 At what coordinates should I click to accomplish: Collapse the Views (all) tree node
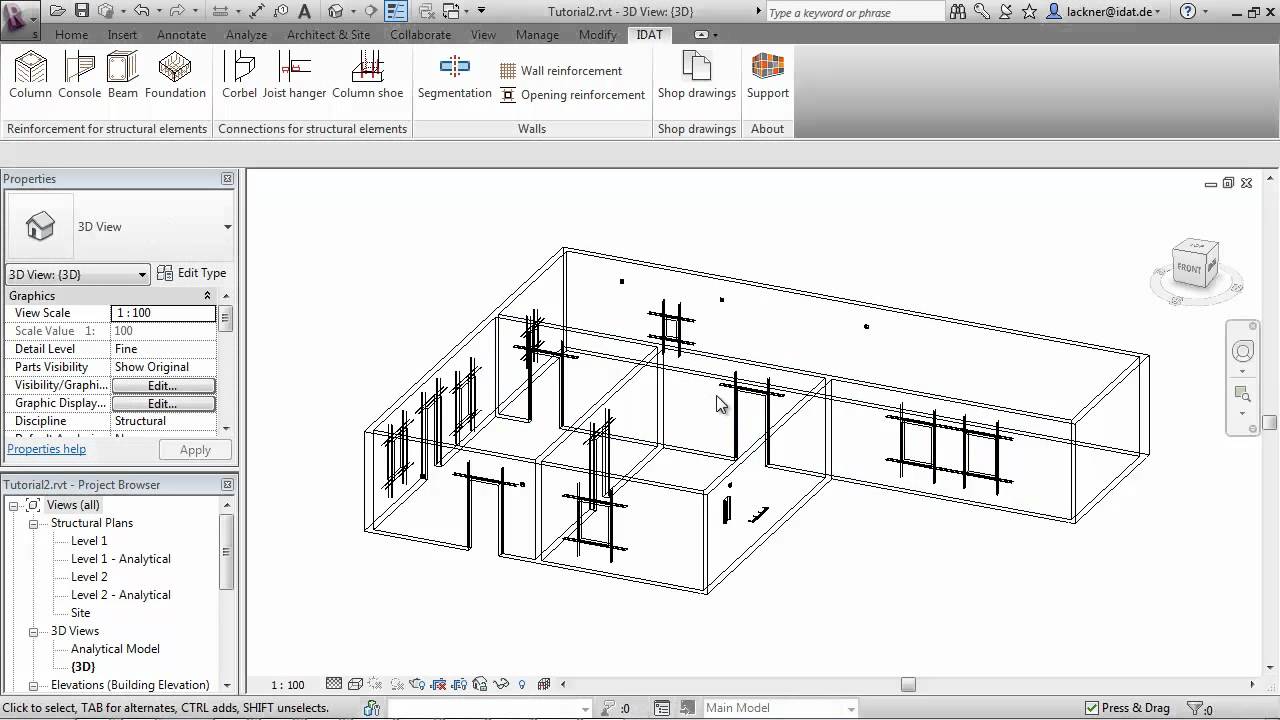click(14, 505)
